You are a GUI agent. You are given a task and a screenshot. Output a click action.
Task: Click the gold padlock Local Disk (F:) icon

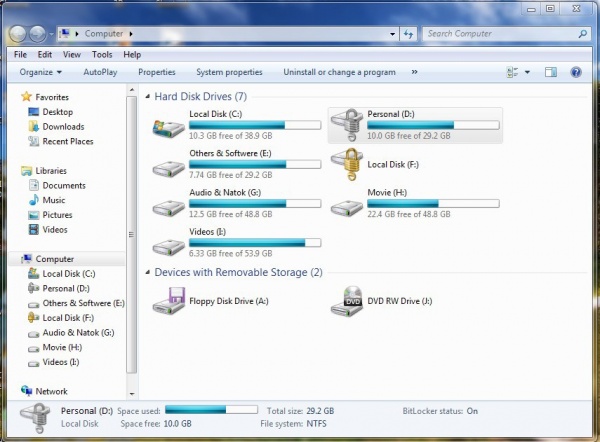[347, 164]
